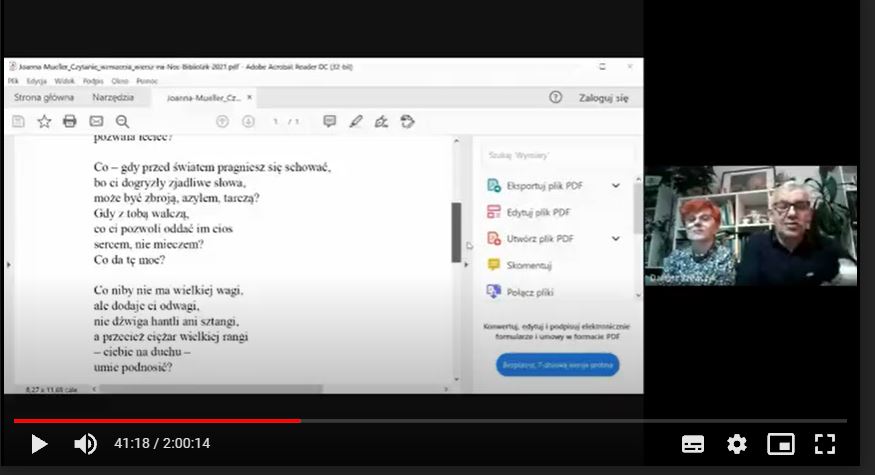Click the webcam video thumbnail

(751, 225)
